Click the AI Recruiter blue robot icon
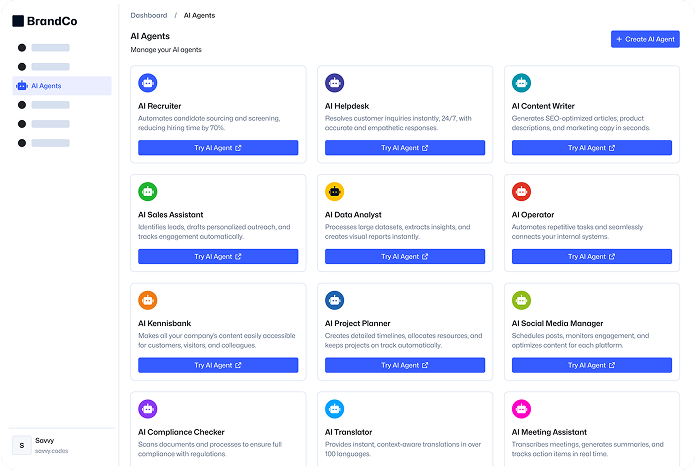 point(148,83)
